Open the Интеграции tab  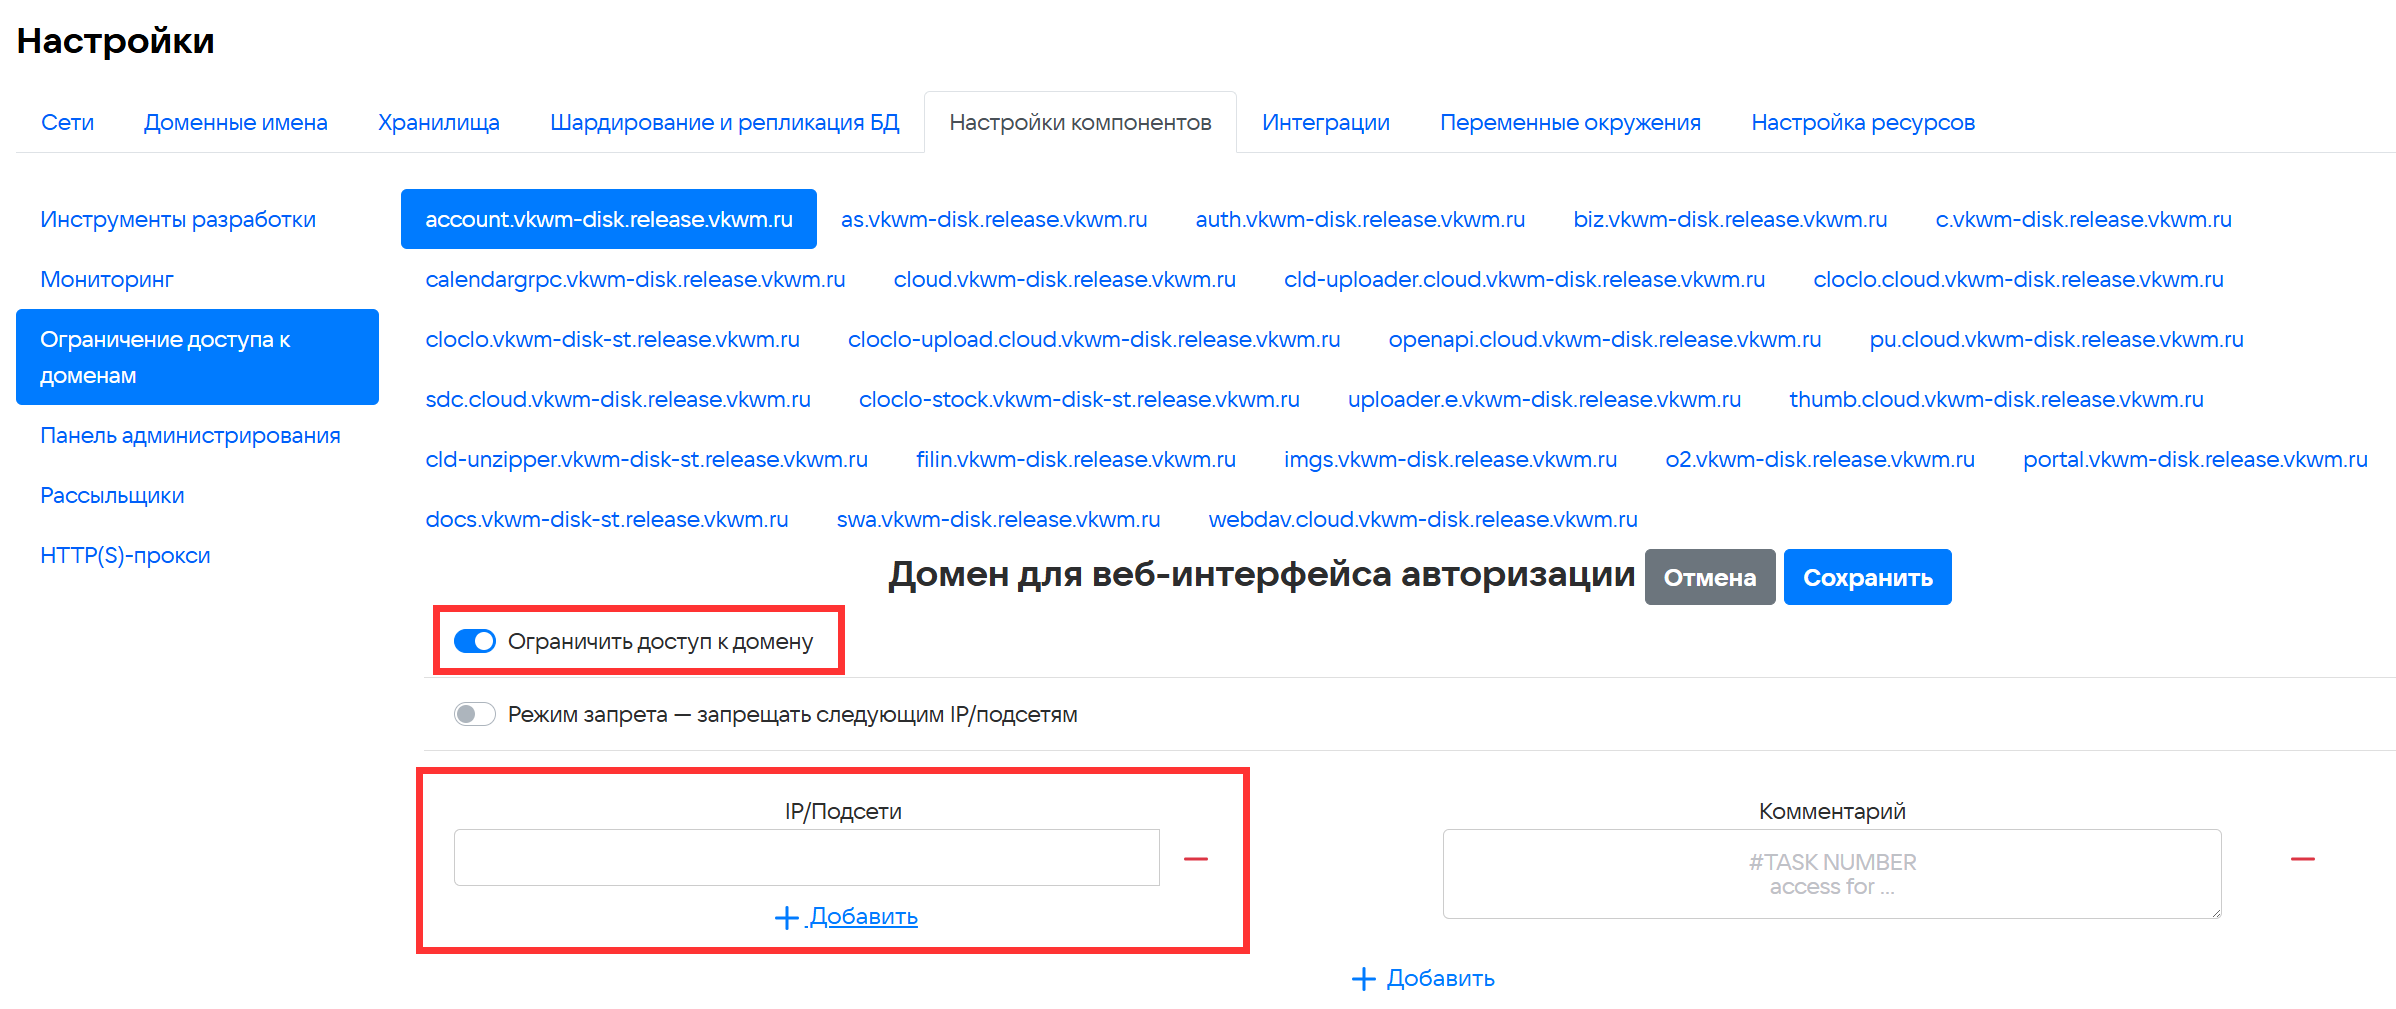1325,122
